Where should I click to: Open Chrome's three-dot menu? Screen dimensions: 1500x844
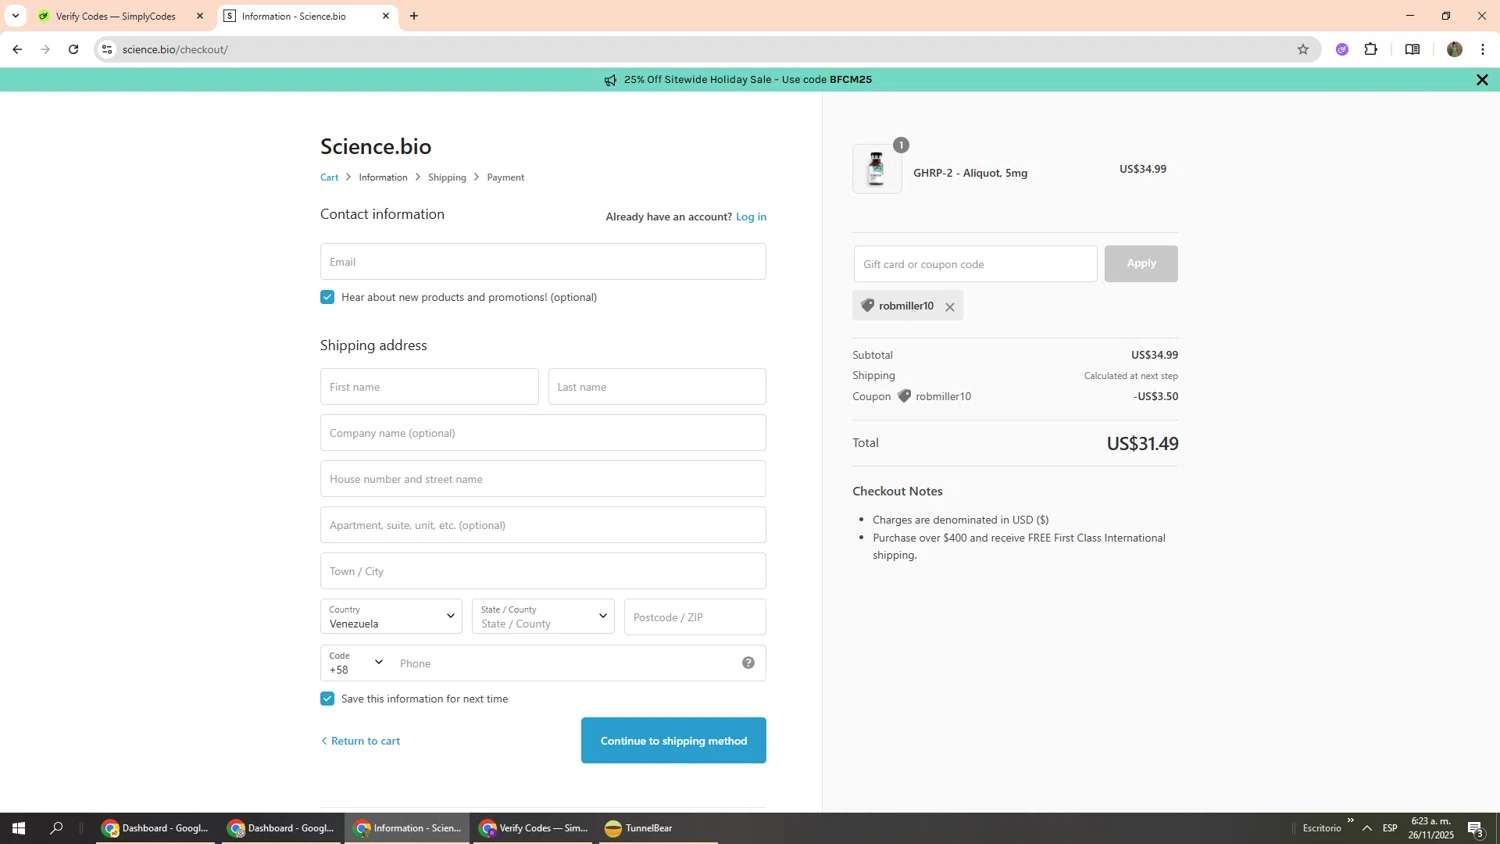[1482, 49]
